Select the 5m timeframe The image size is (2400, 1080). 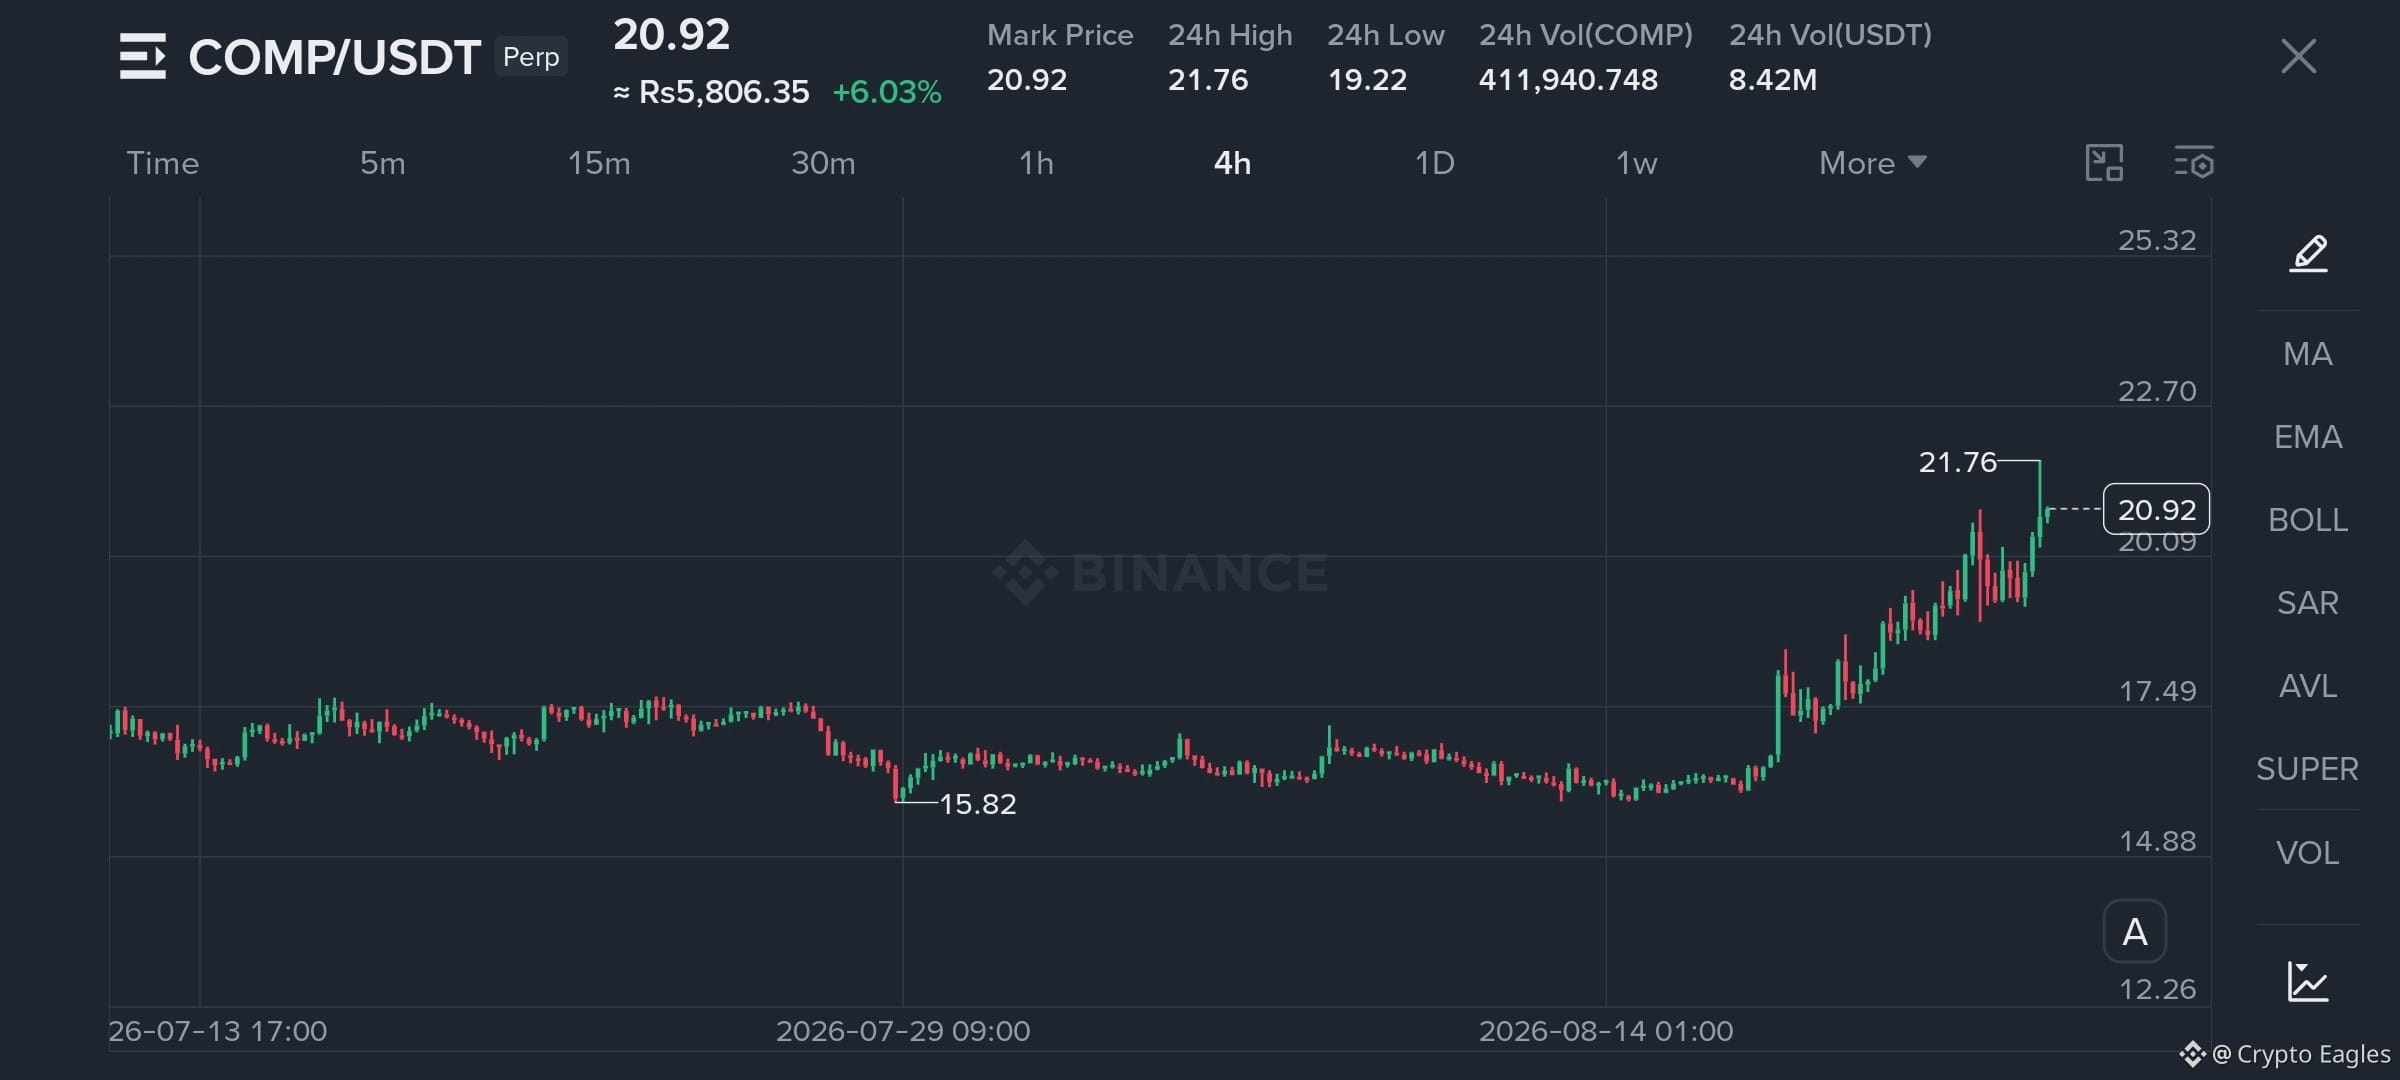(x=383, y=163)
